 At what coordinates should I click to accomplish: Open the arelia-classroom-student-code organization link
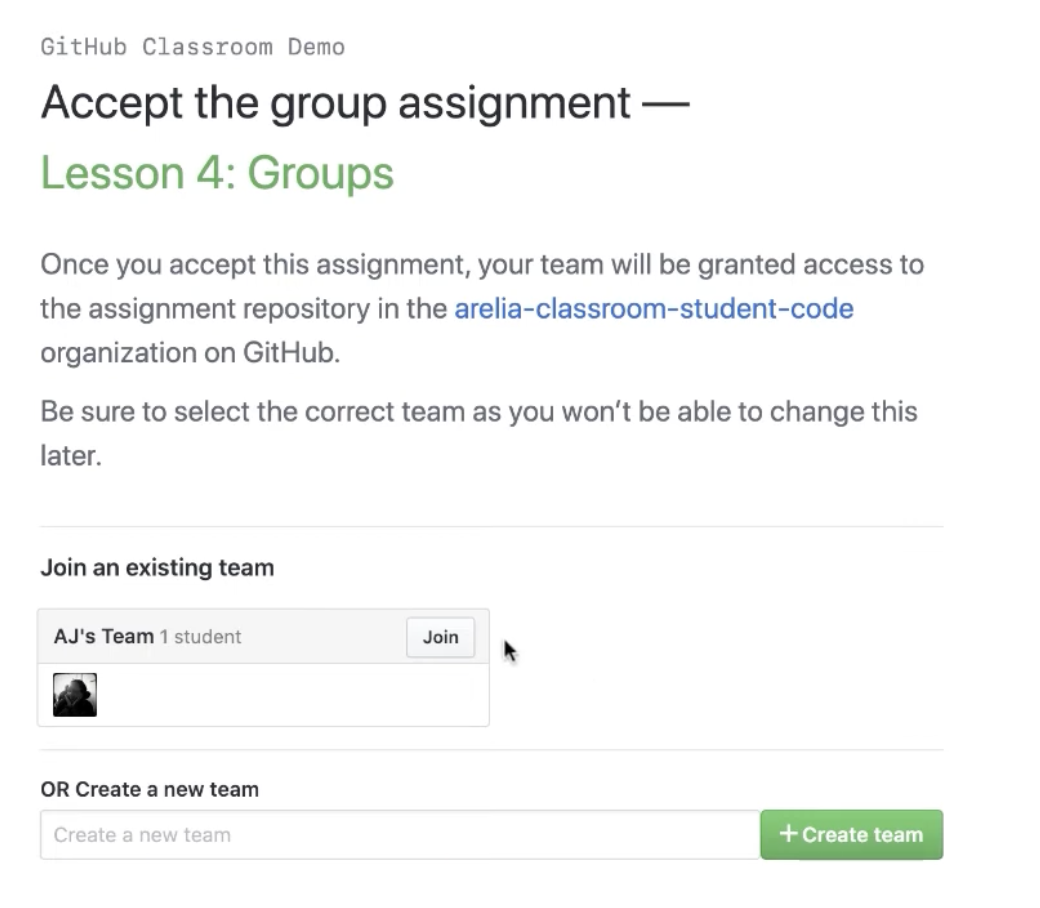(653, 308)
